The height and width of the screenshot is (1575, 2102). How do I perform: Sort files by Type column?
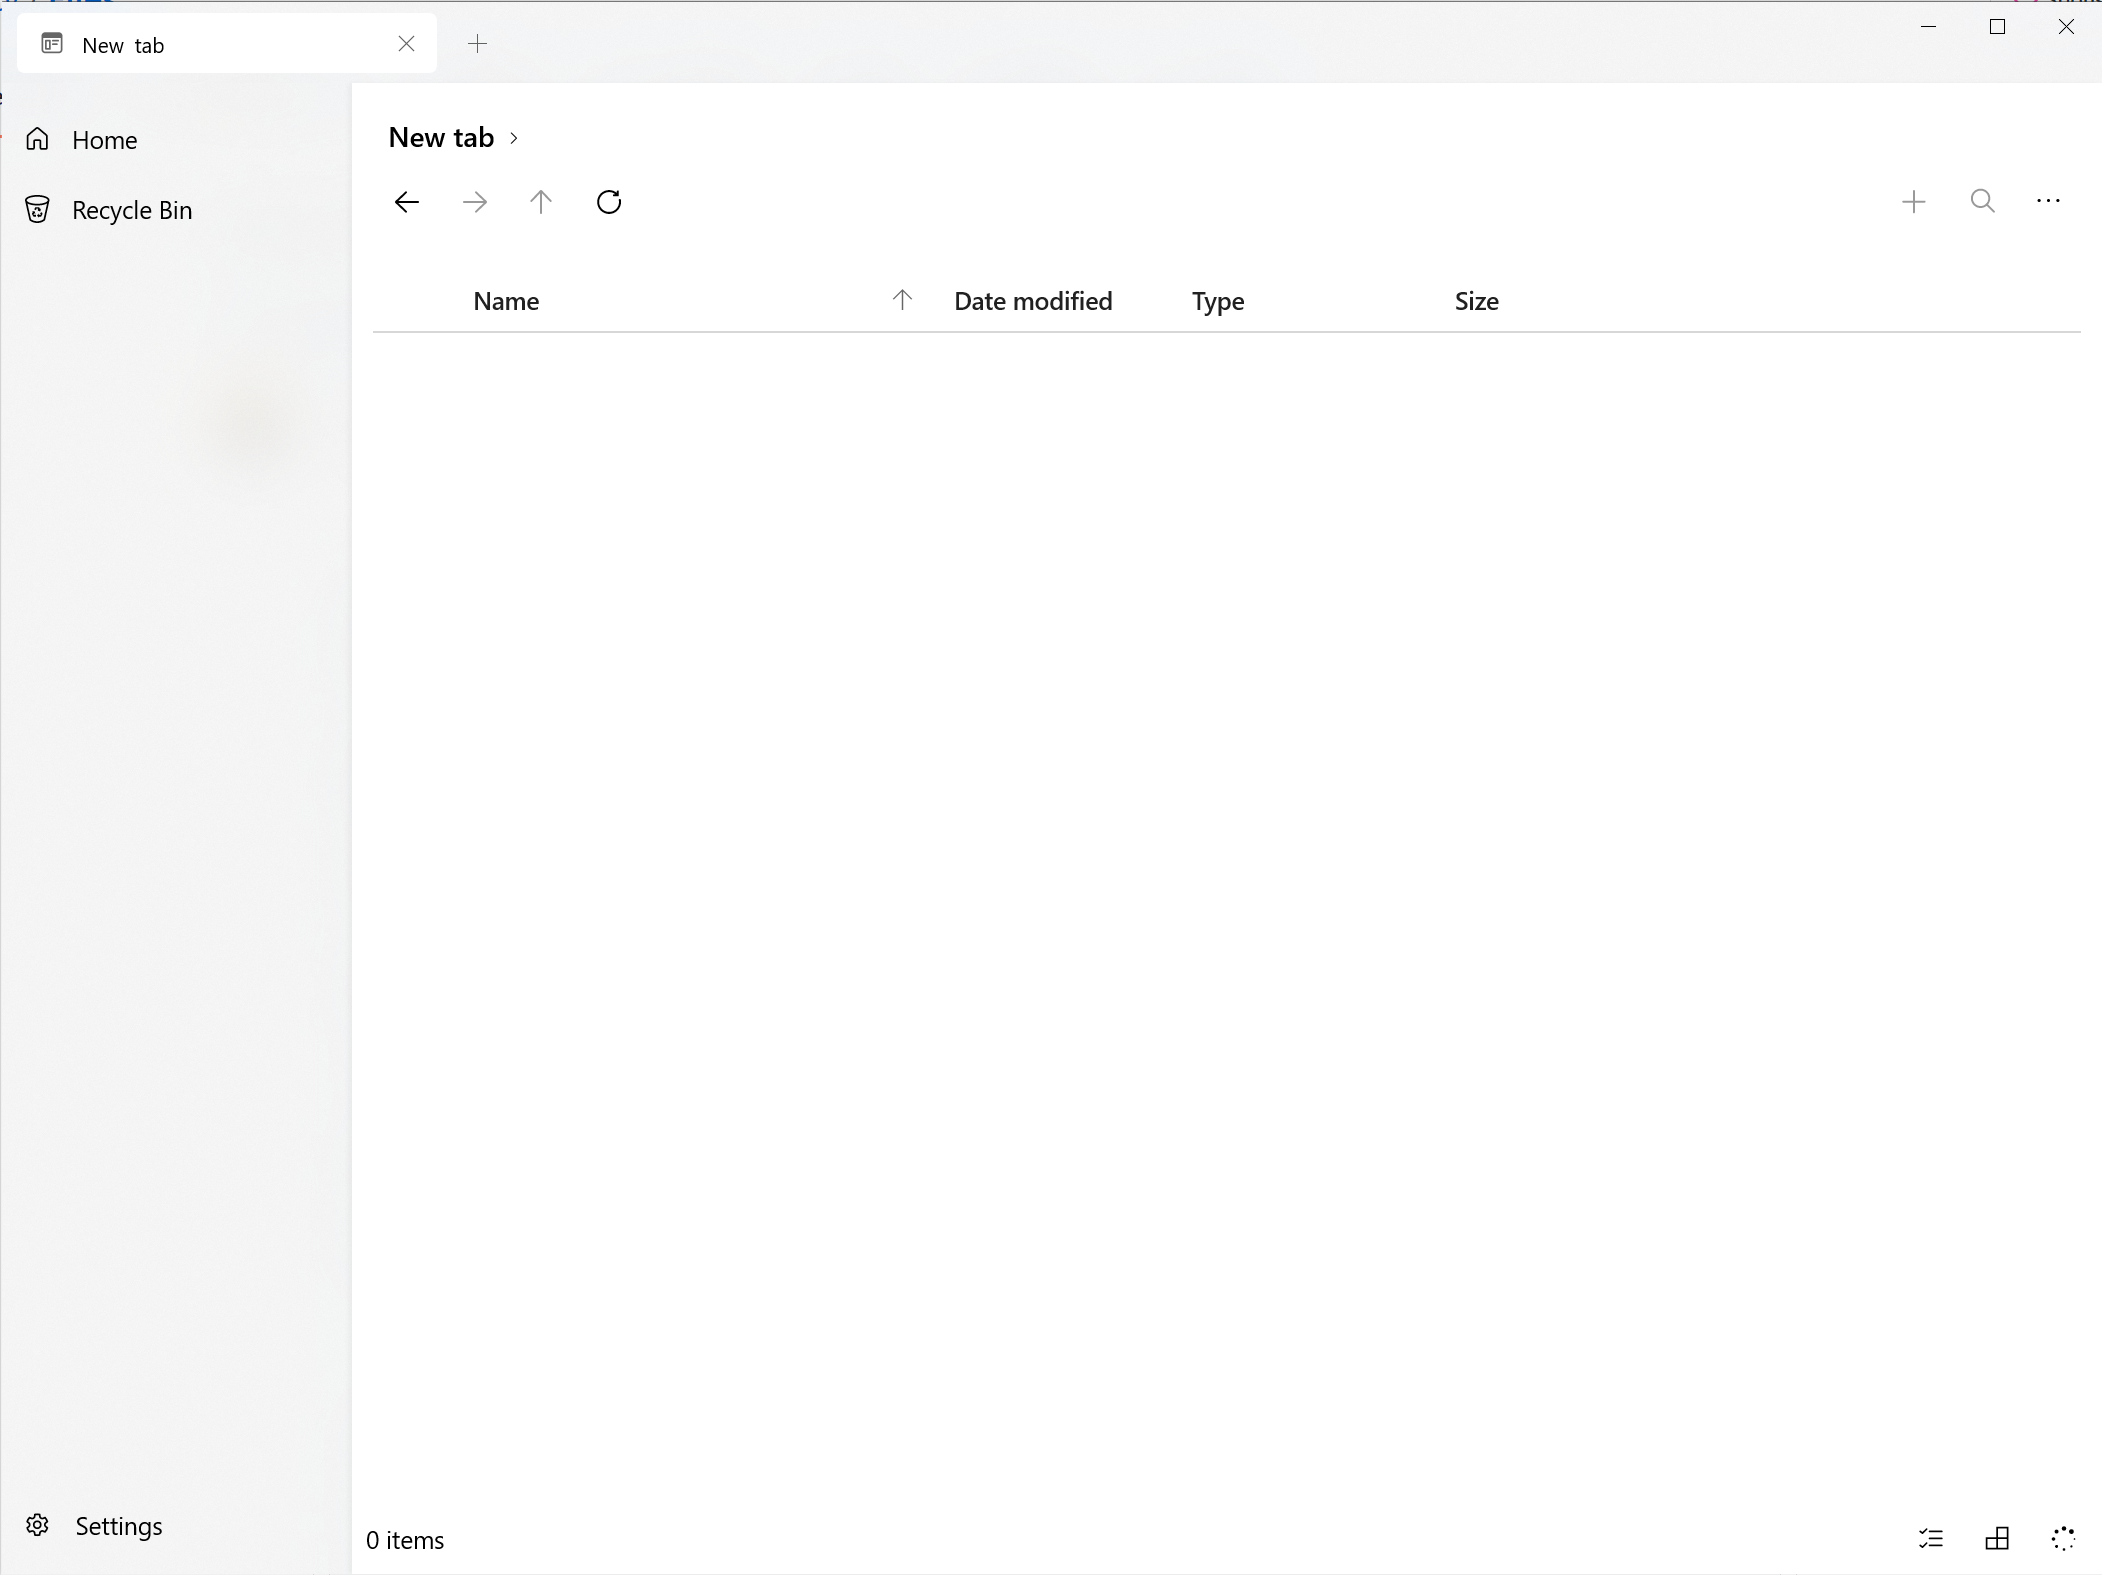[1217, 301]
